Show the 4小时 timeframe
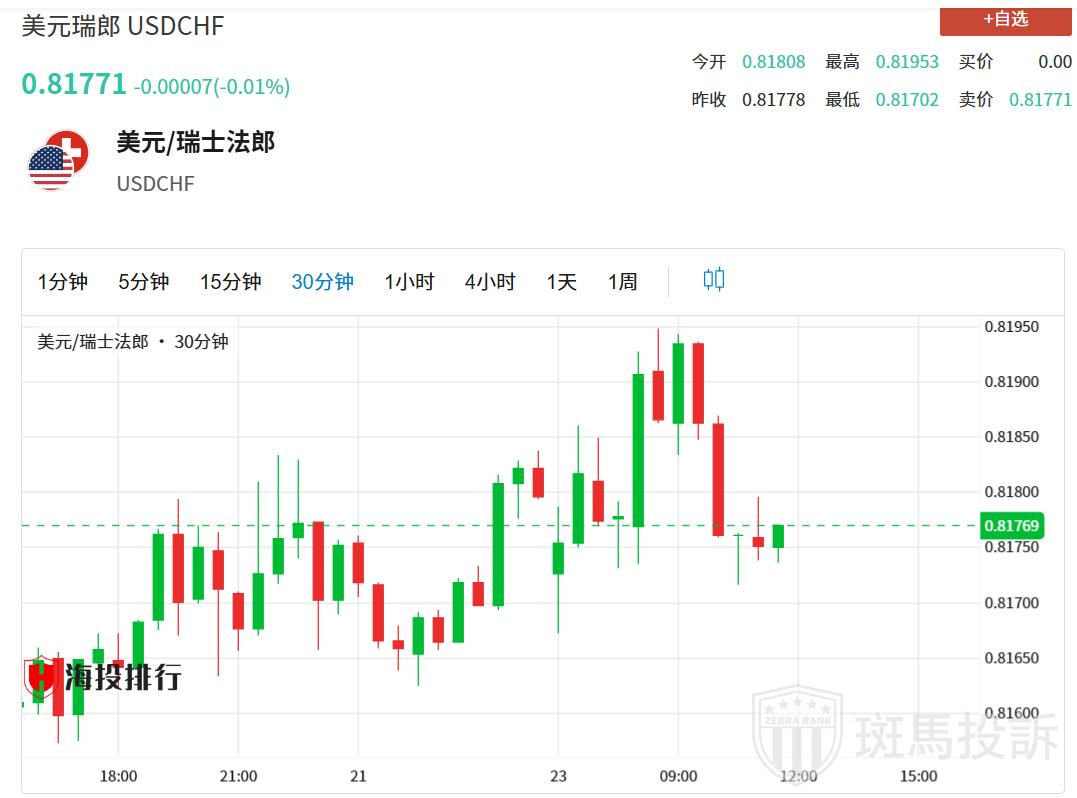Image resolution: width=1077 pixels, height=798 pixels. point(490,282)
